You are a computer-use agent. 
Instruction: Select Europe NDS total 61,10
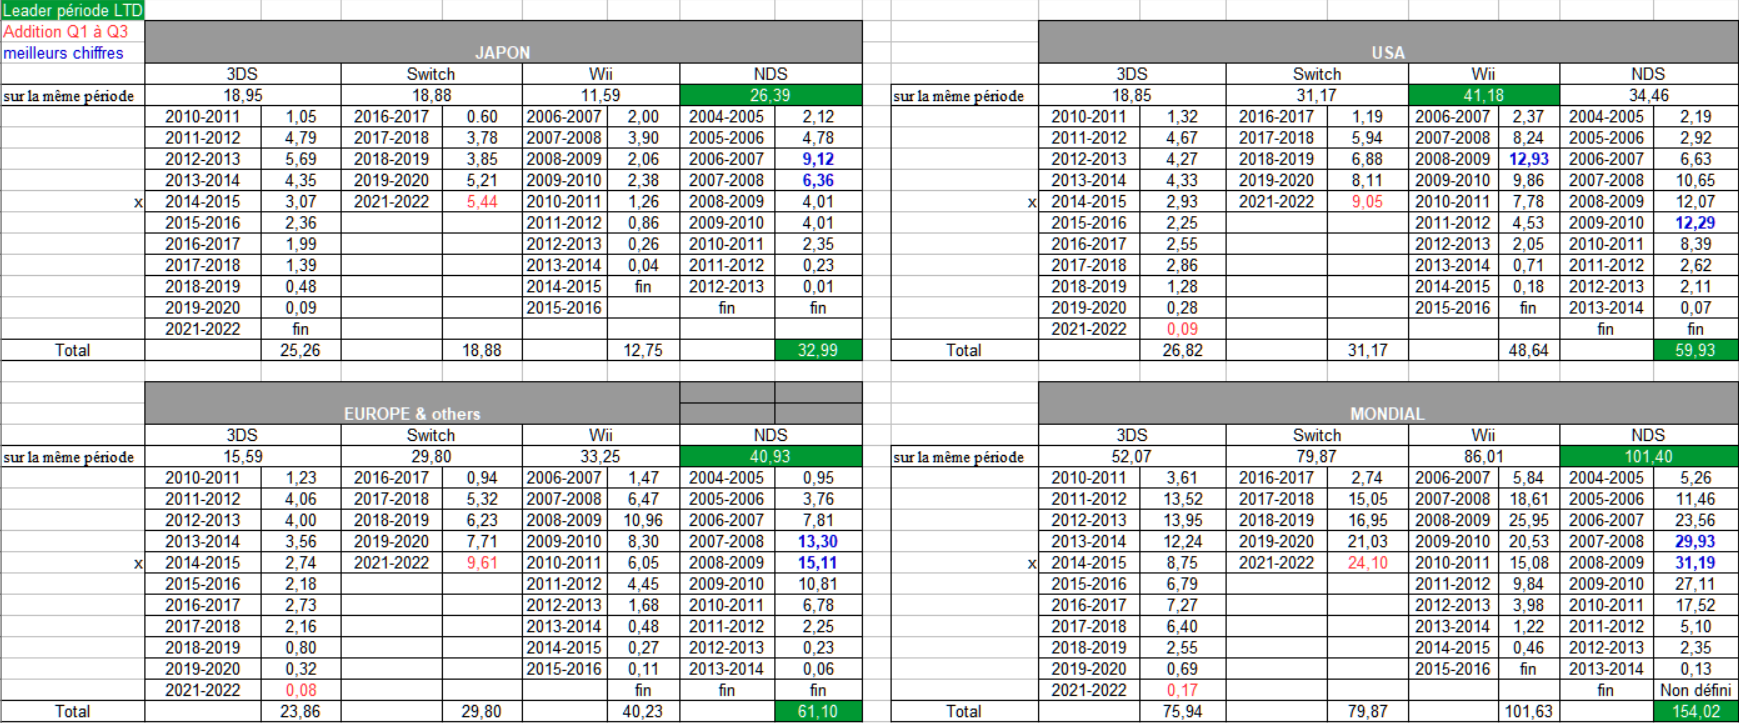[x=818, y=711]
